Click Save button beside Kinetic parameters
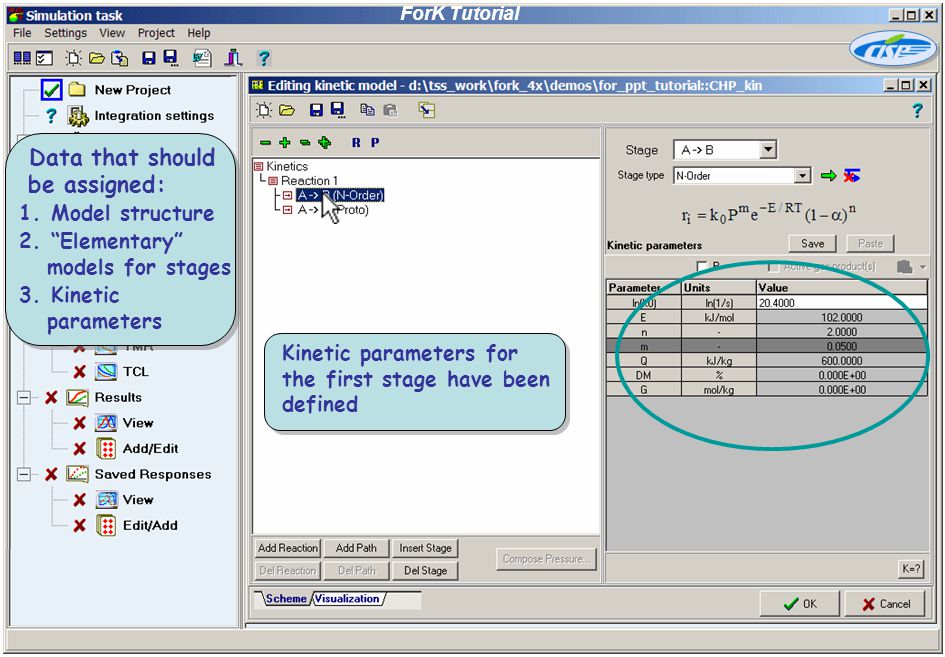Screen dimensions: 945x657 click(812, 244)
